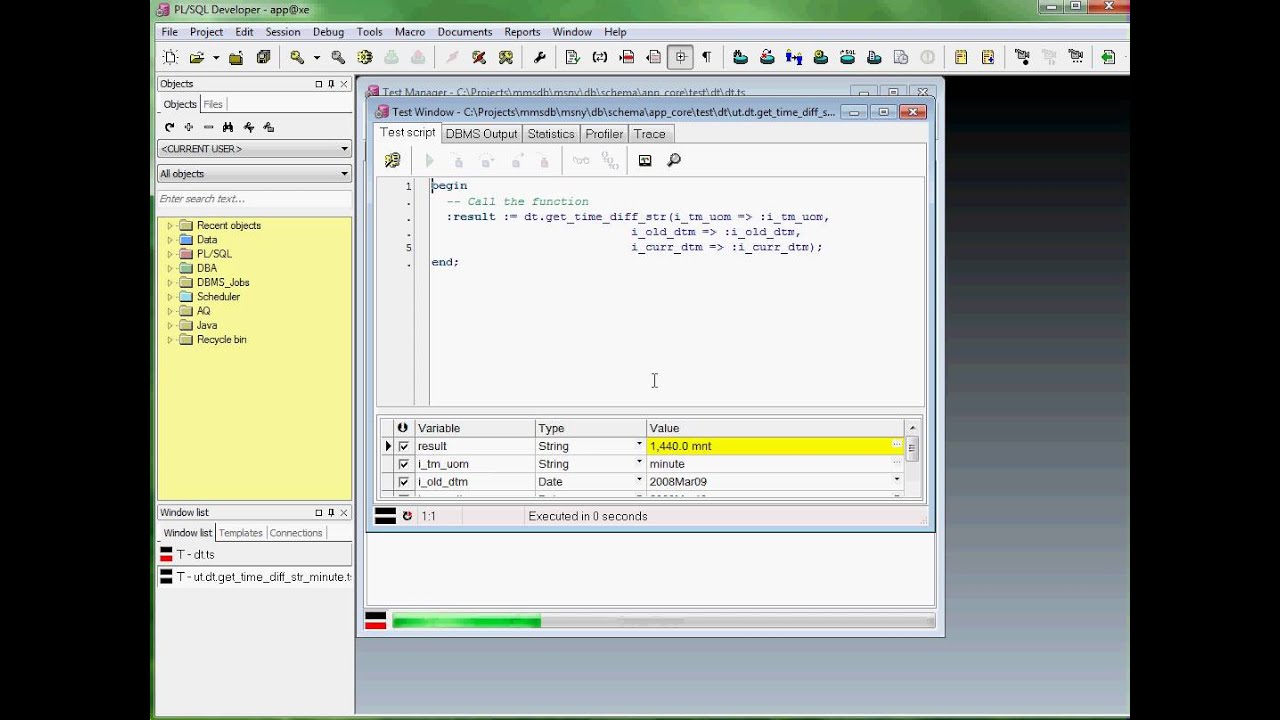The height and width of the screenshot is (720, 1280).
Task: Click the expand-all icon in Objects panel
Action: tap(189, 127)
